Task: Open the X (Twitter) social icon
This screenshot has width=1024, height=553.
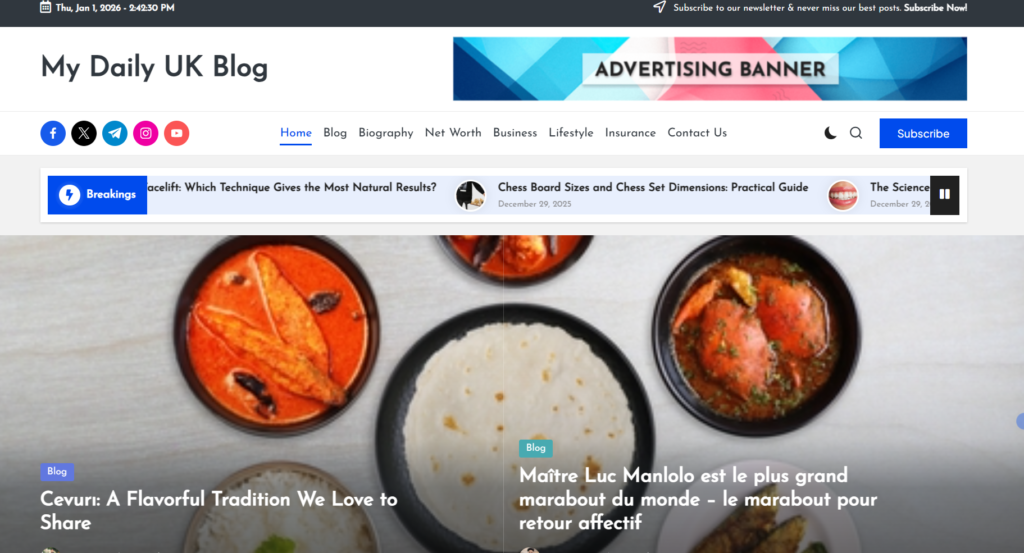Action: point(84,133)
